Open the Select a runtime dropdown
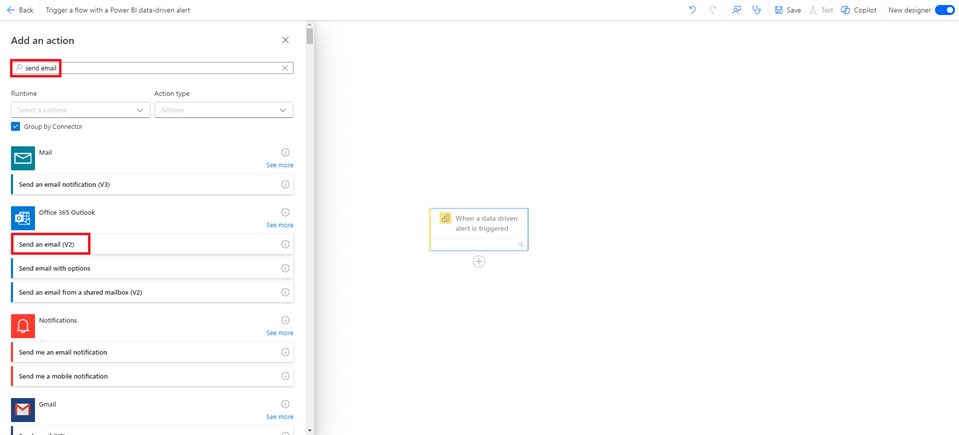The width and height of the screenshot is (959, 435). click(x=80, y=110)
